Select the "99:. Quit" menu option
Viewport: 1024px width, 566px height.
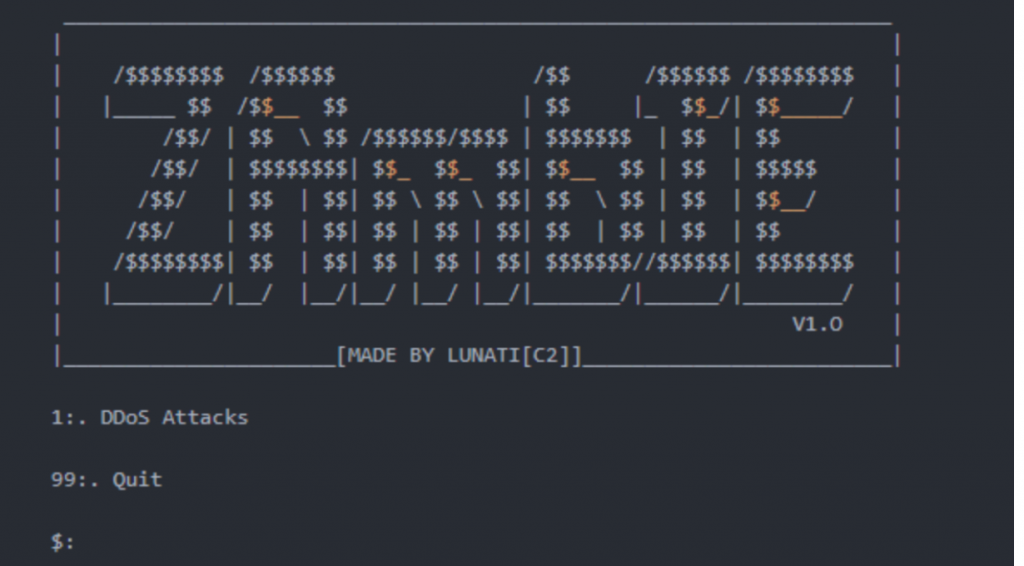click(x=106, y=479)
